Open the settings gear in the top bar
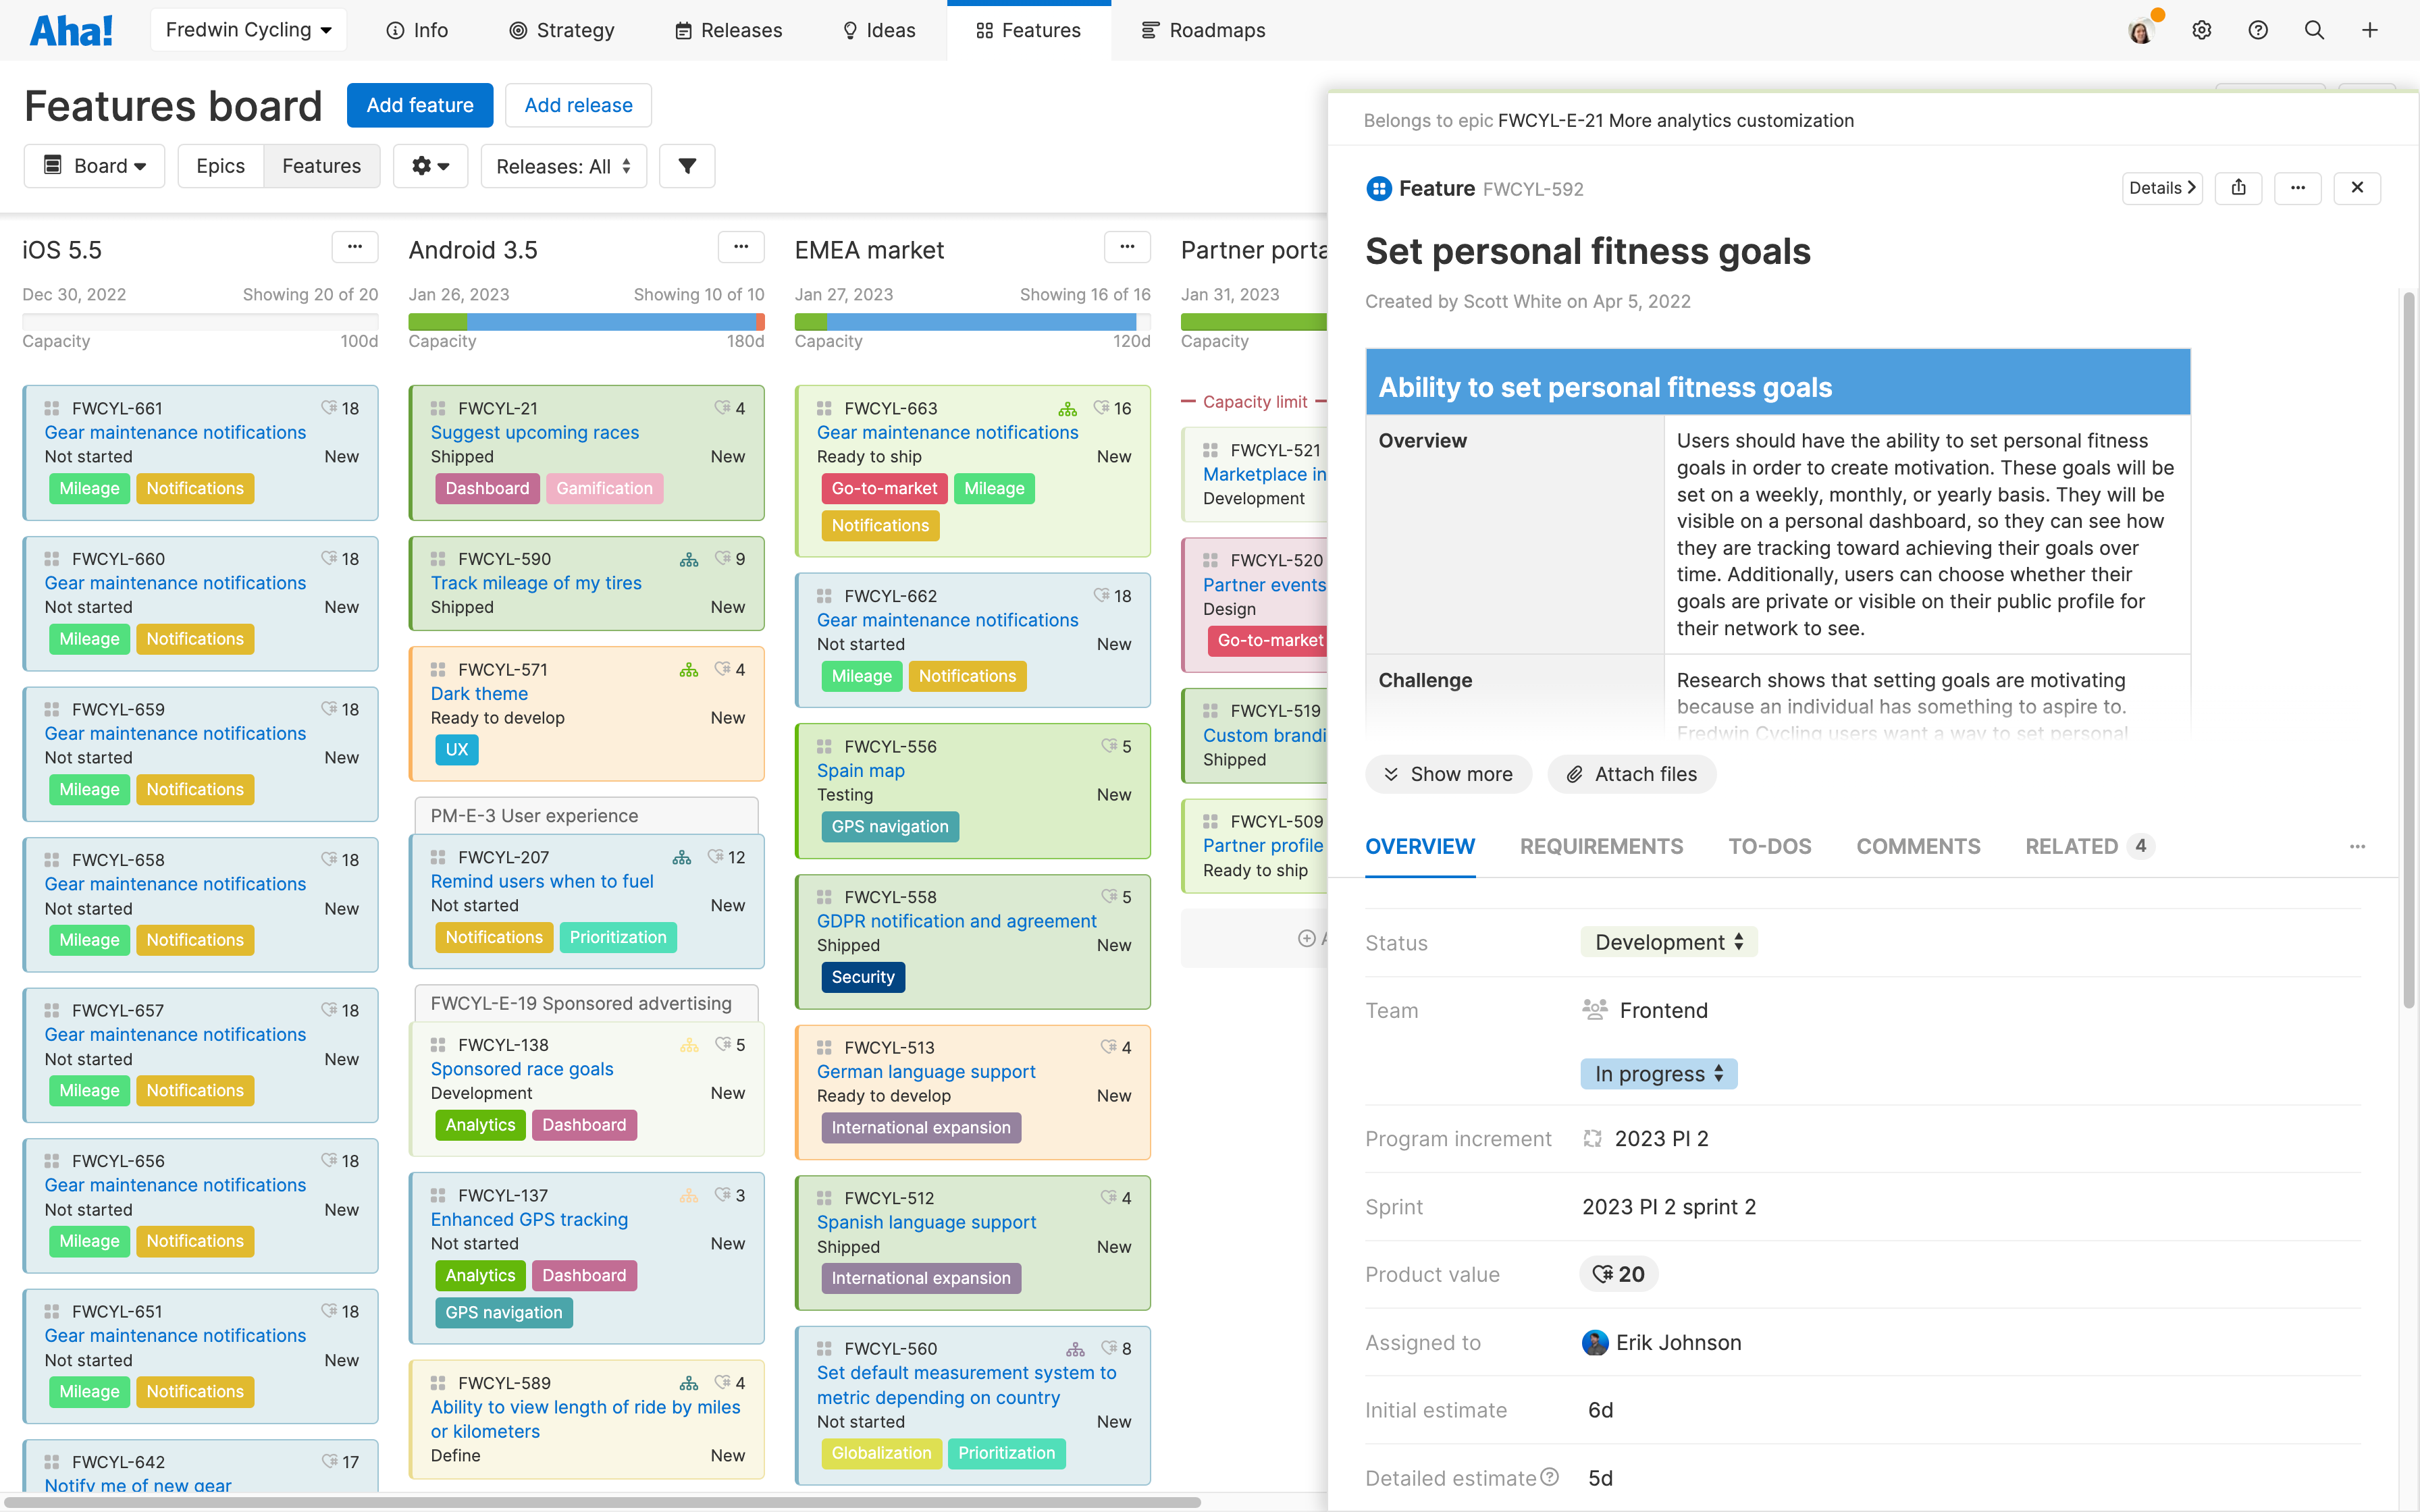 point(2202,30)
